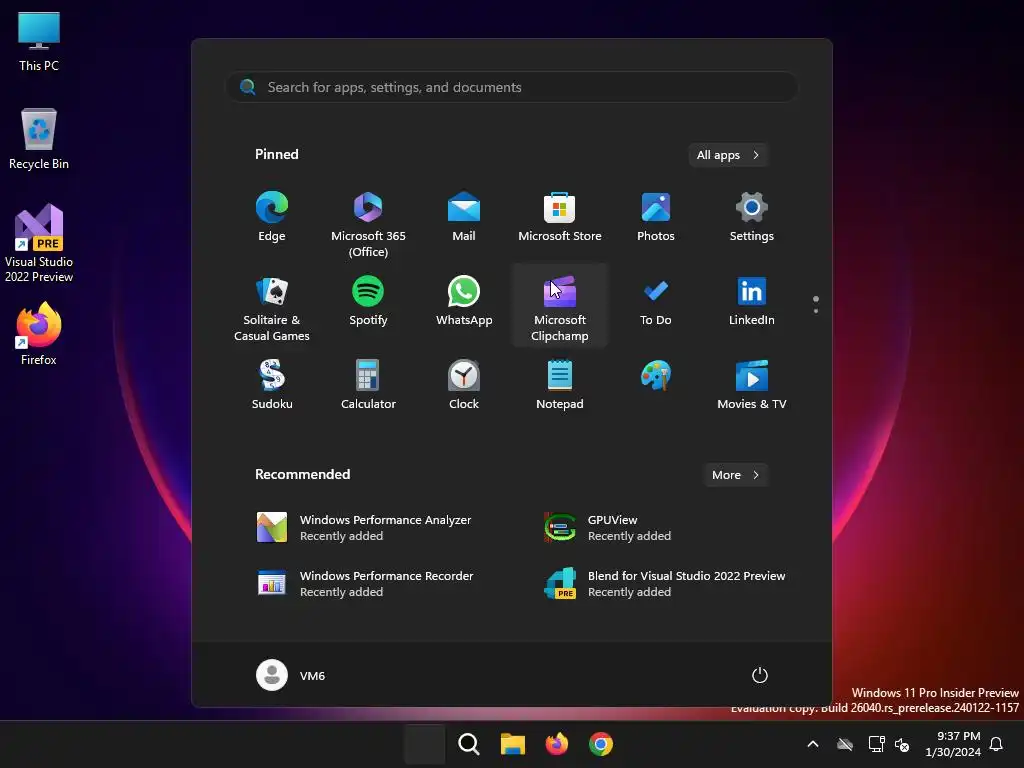Image resolution: width=1024 pixels, height=768 pixels.
Task: Show More recommended items
Action: 735,475
